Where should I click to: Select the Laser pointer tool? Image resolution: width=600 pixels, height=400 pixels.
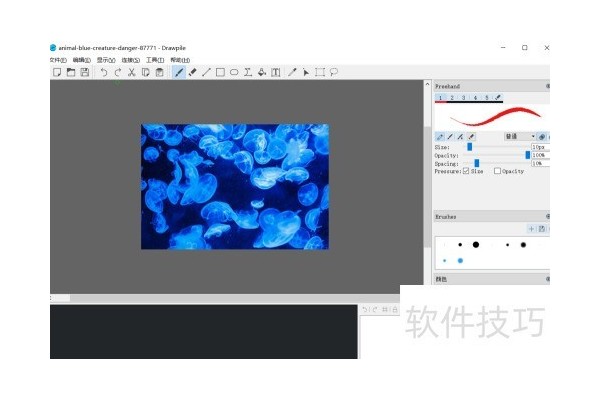tap(306, 72)
